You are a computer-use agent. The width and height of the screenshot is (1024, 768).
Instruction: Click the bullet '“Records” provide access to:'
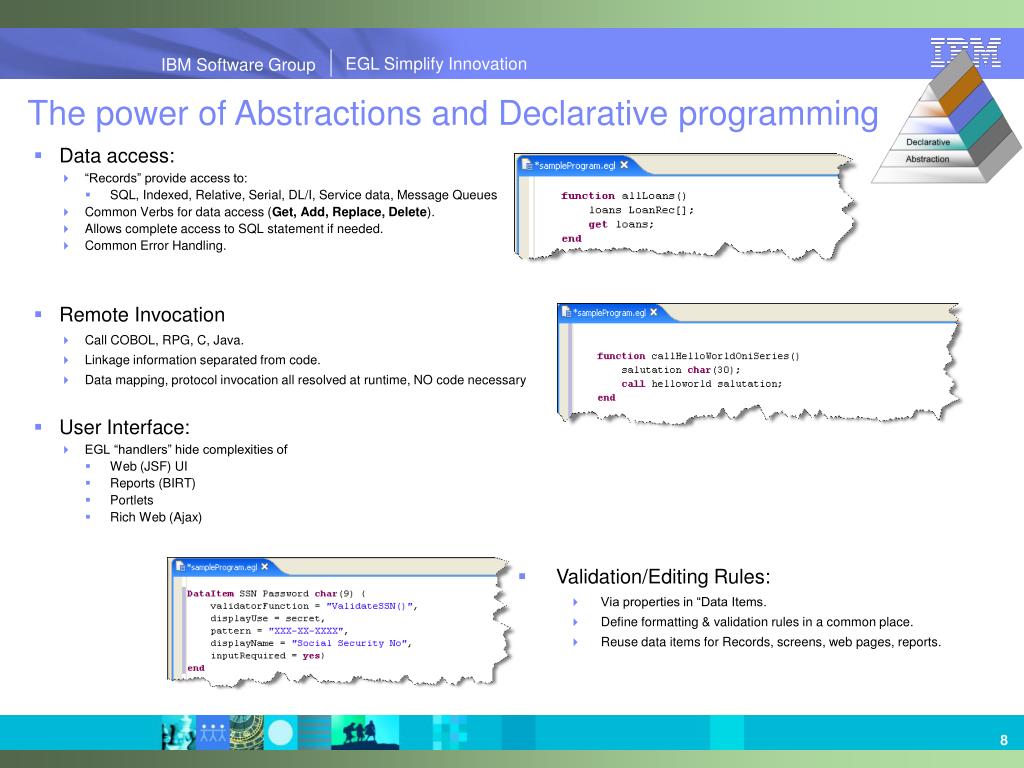click(x=166, y=178)
